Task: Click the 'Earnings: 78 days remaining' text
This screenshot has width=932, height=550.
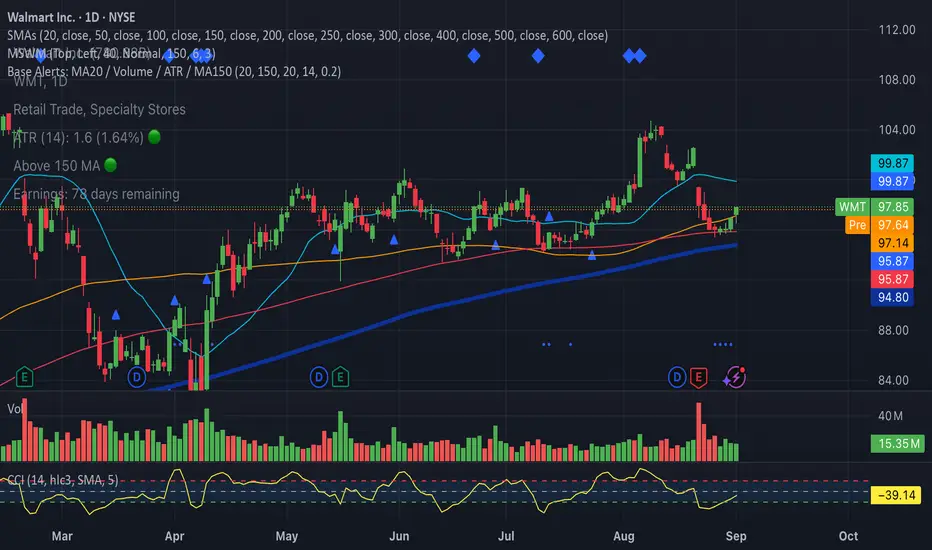Action: coord(96,194)
